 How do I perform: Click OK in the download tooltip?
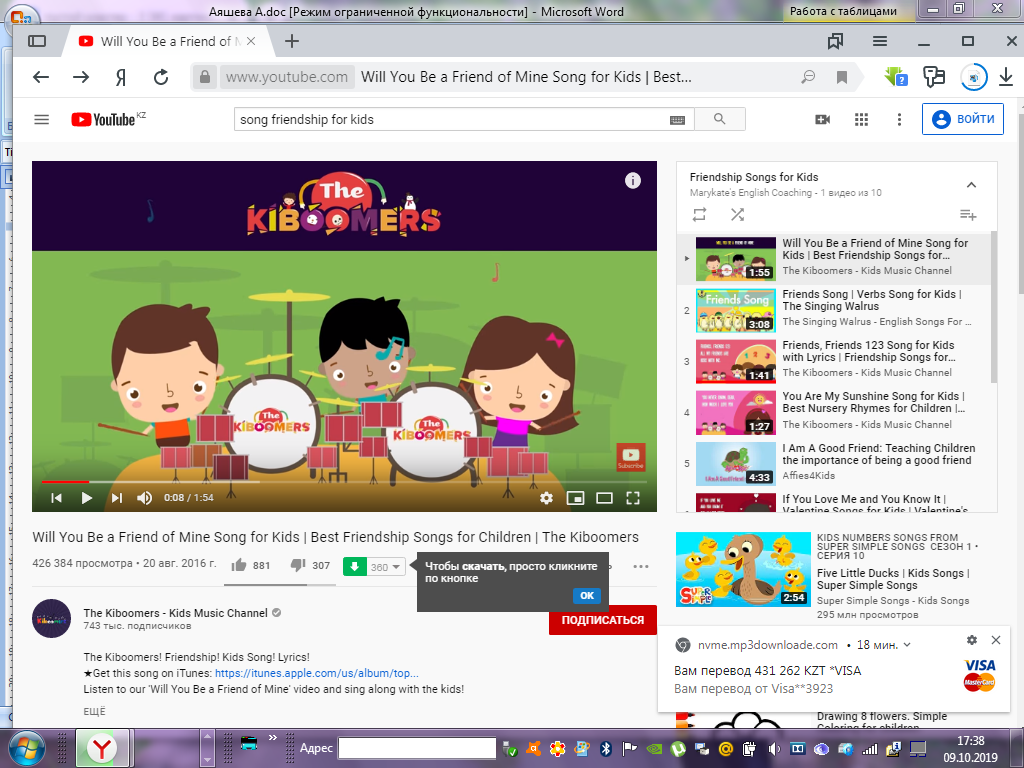(x=586, y=595)
